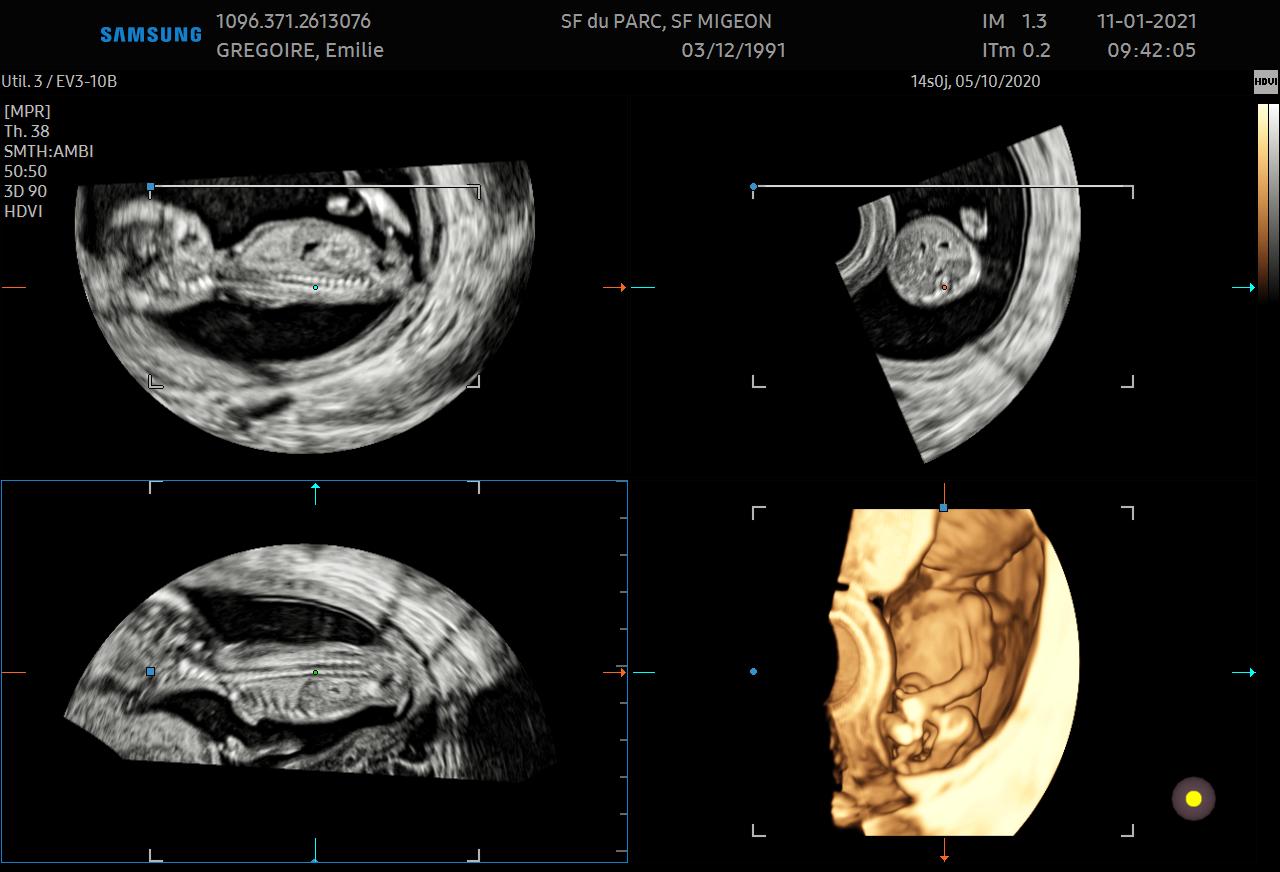Click the yellow light source dot

1193,799
